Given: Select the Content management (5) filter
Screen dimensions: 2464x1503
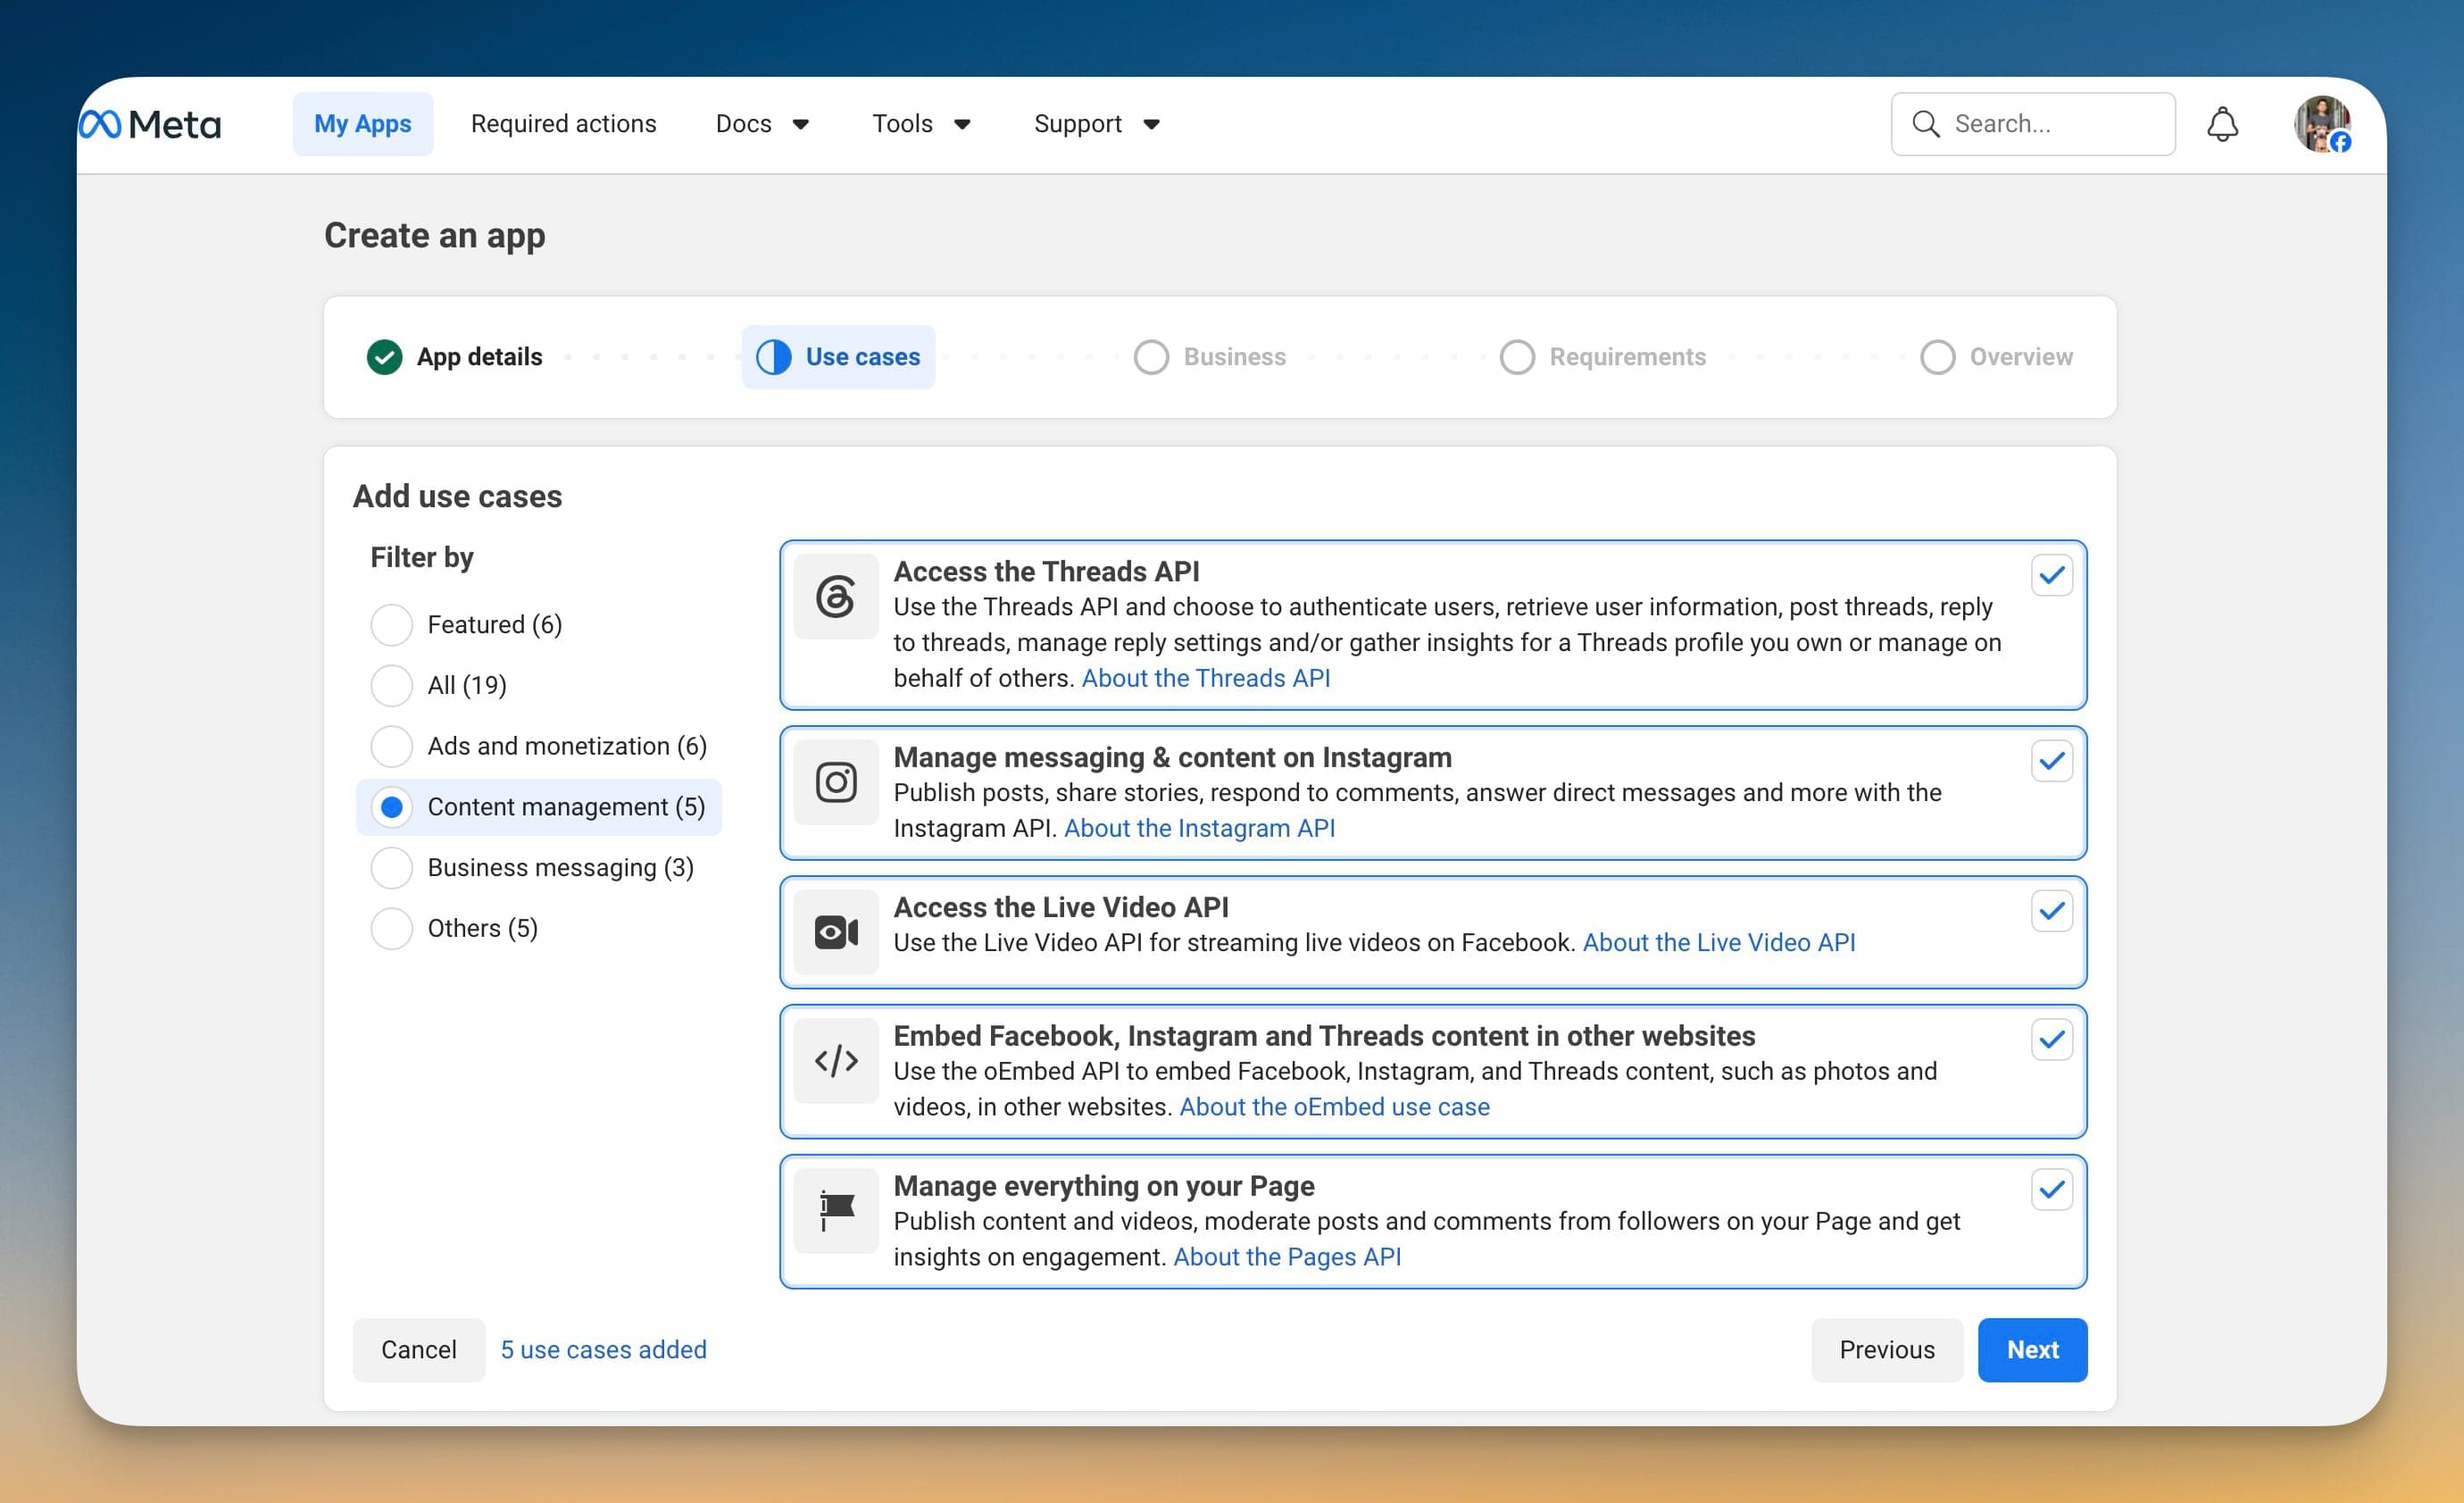Looking at the screenshot, I should [391, 807].
